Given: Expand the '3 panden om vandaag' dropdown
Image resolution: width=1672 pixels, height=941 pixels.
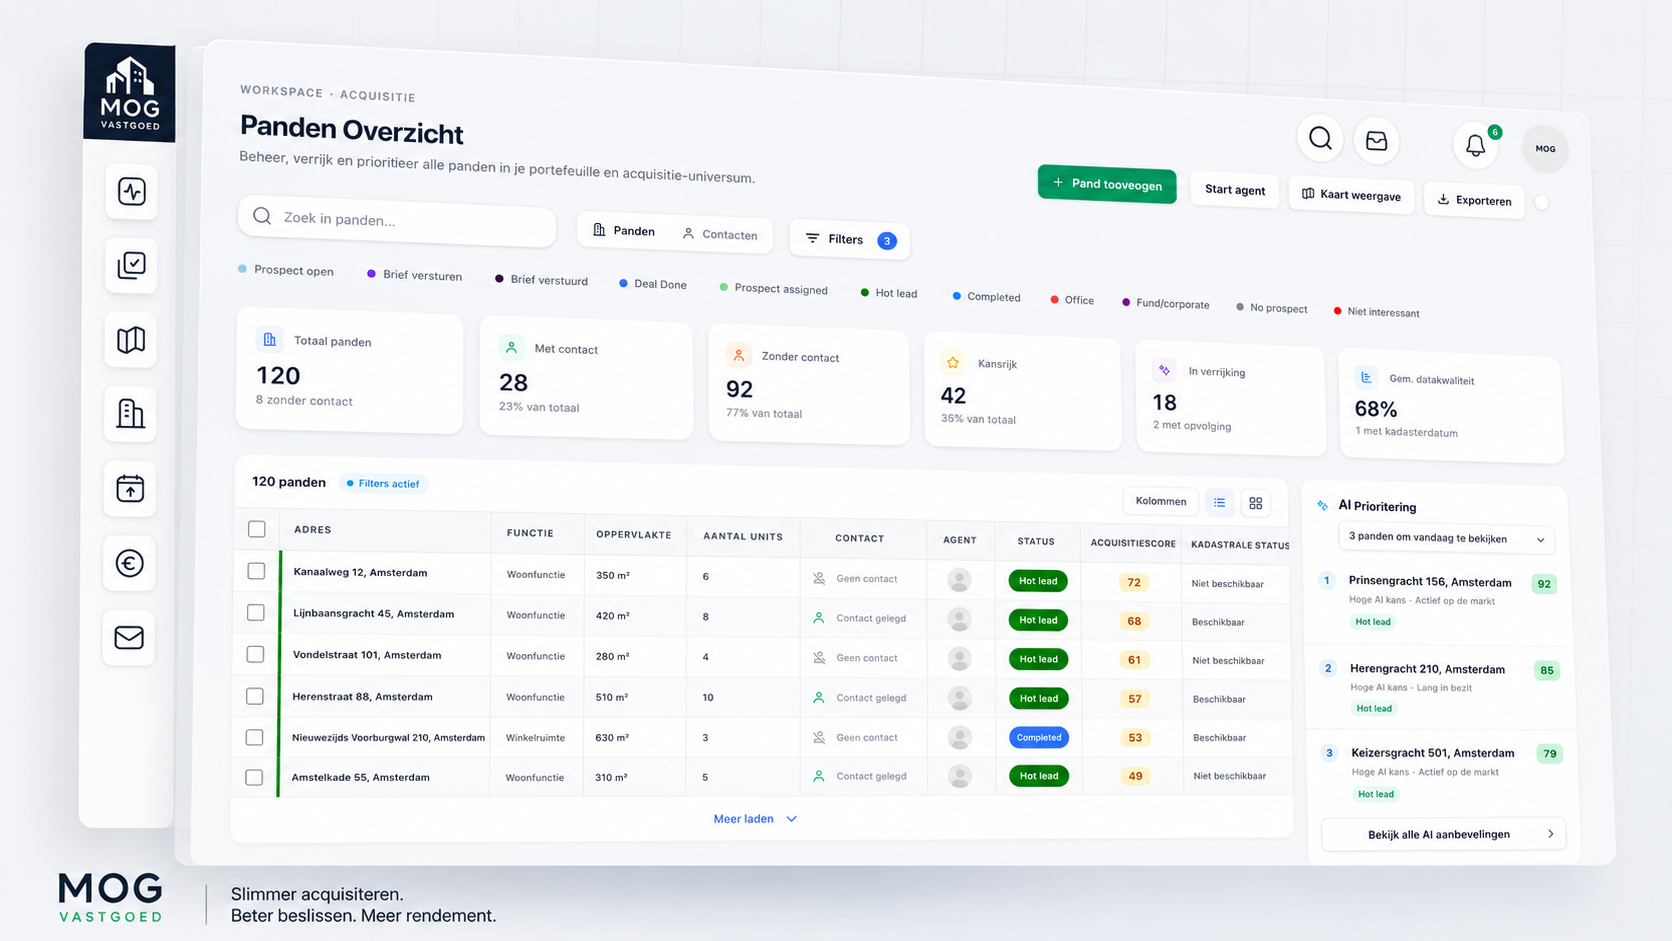Looking at the screenshot, I should (x=1446, y=538).
